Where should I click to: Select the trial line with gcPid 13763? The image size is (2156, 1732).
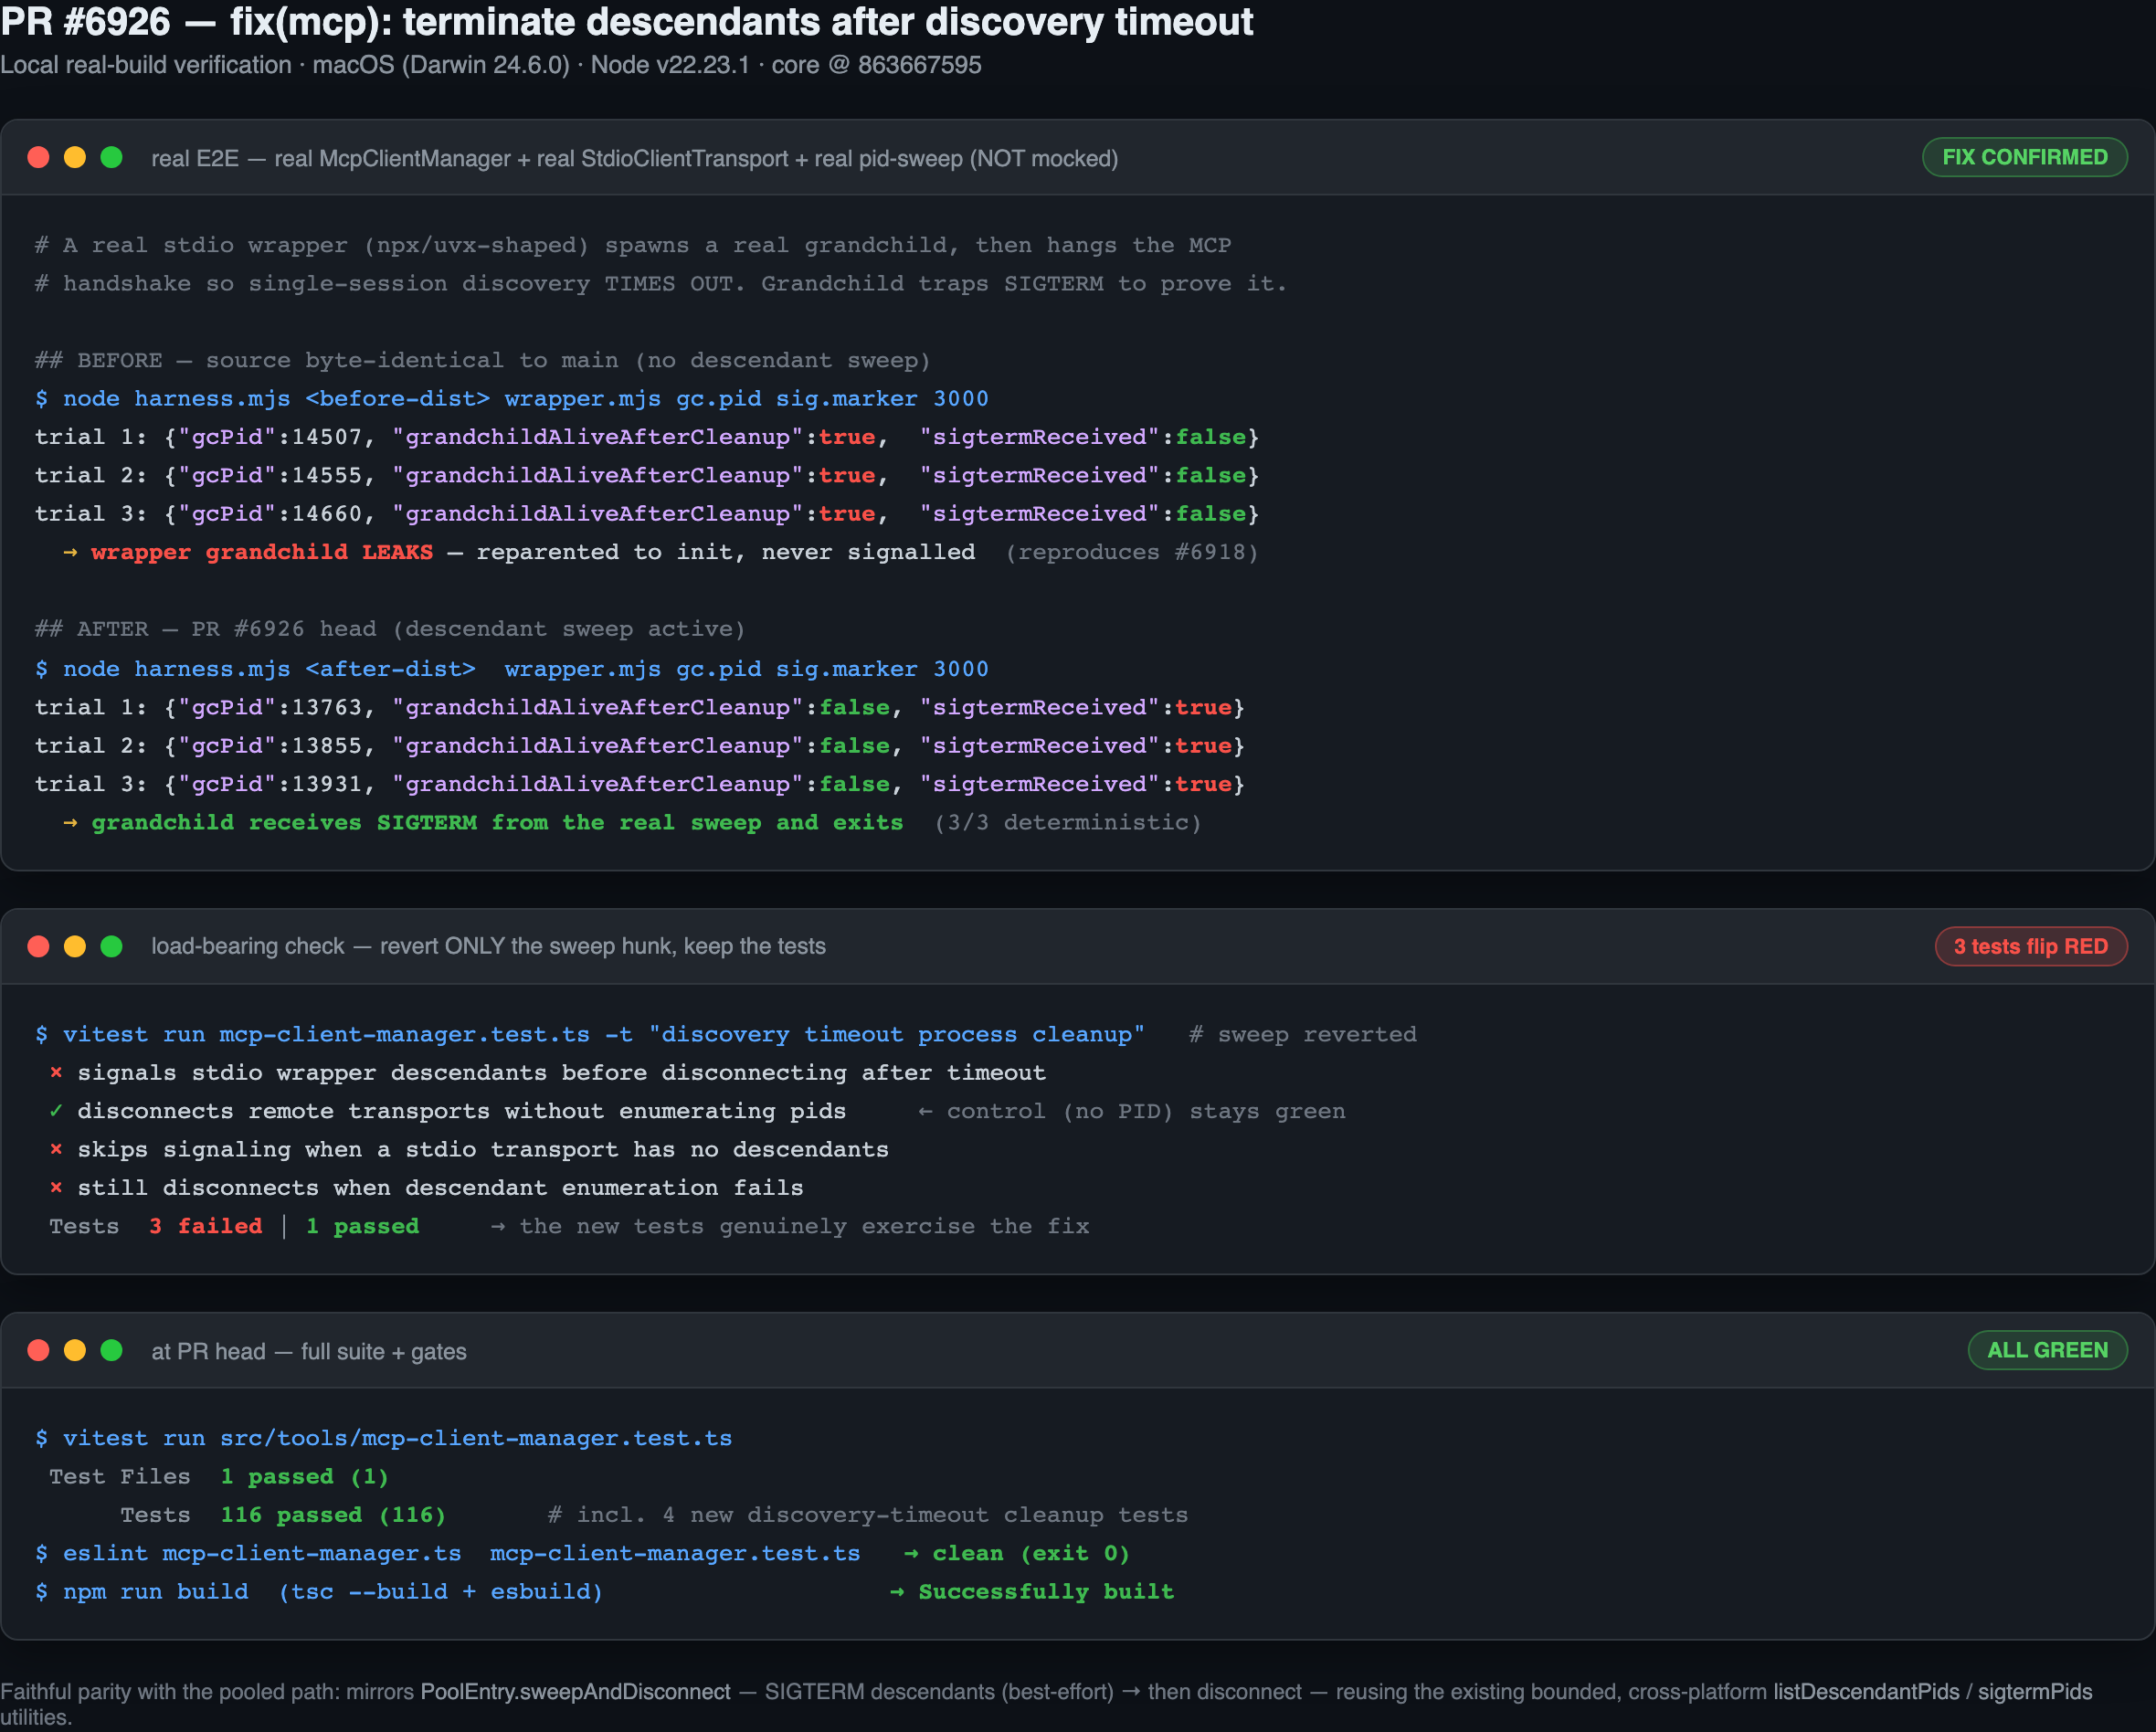point(640,707)
